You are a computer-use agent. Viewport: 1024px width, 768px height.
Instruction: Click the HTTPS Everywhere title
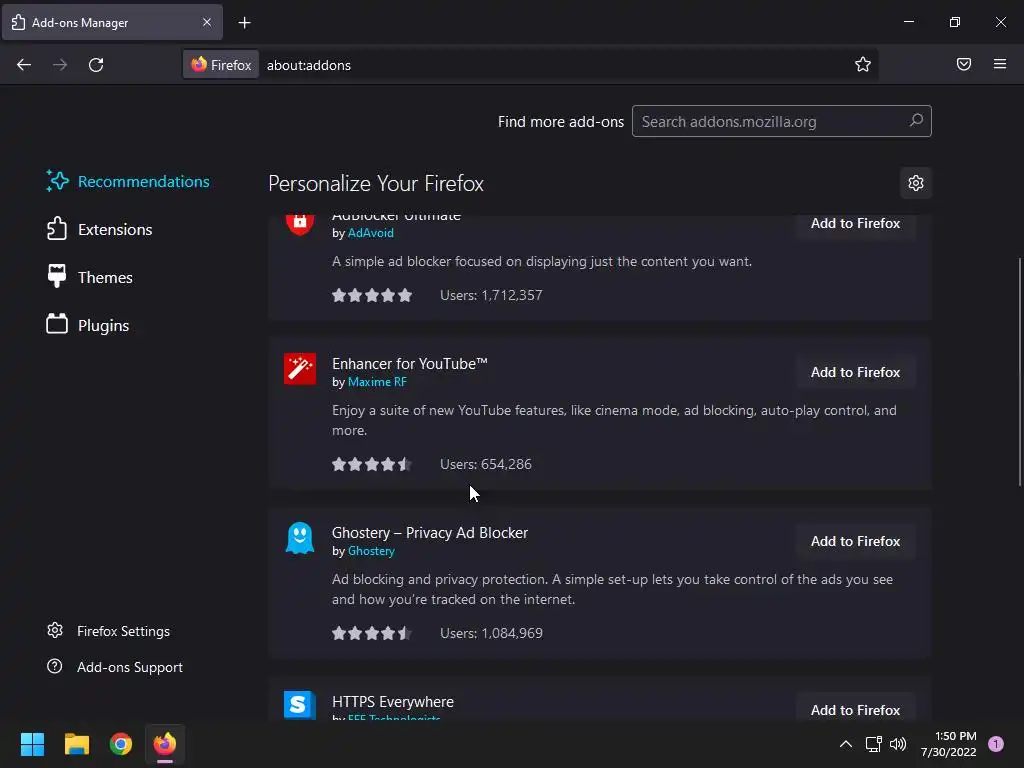[392, 702]
